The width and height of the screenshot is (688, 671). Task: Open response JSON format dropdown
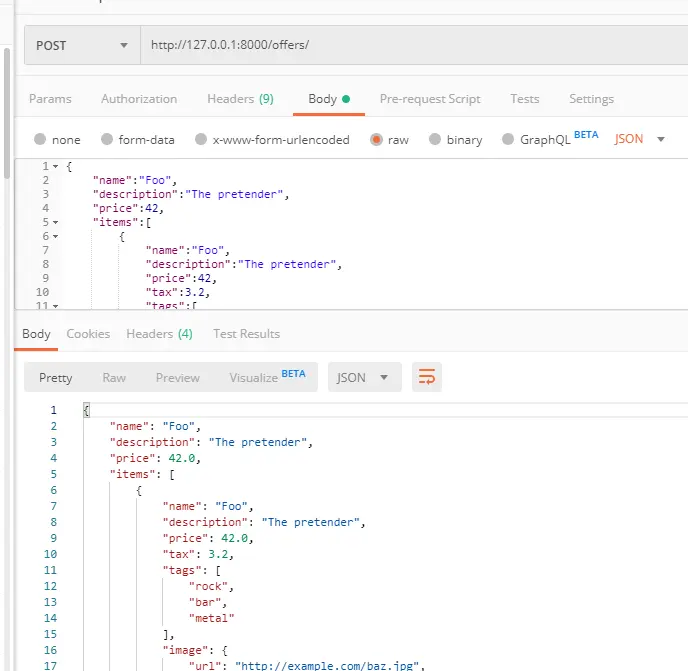click(364, 377)
